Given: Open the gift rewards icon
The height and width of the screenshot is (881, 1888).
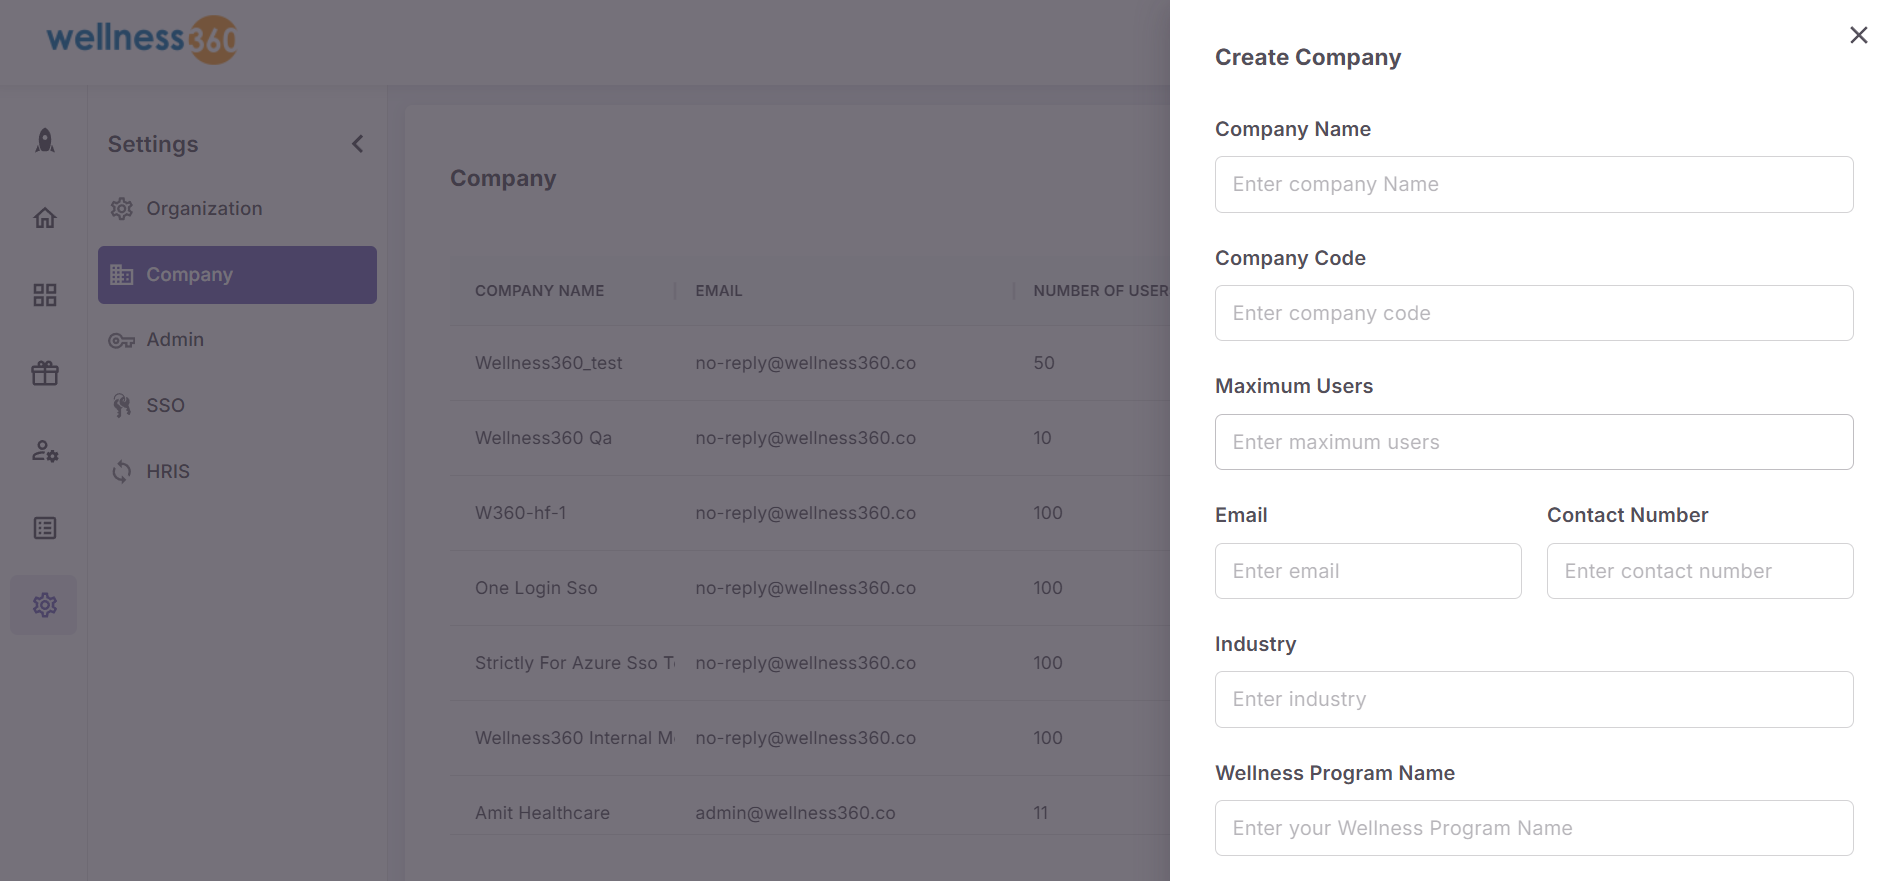Looking at the screenshot, I should pyautogui.click(x=45, y=373).
